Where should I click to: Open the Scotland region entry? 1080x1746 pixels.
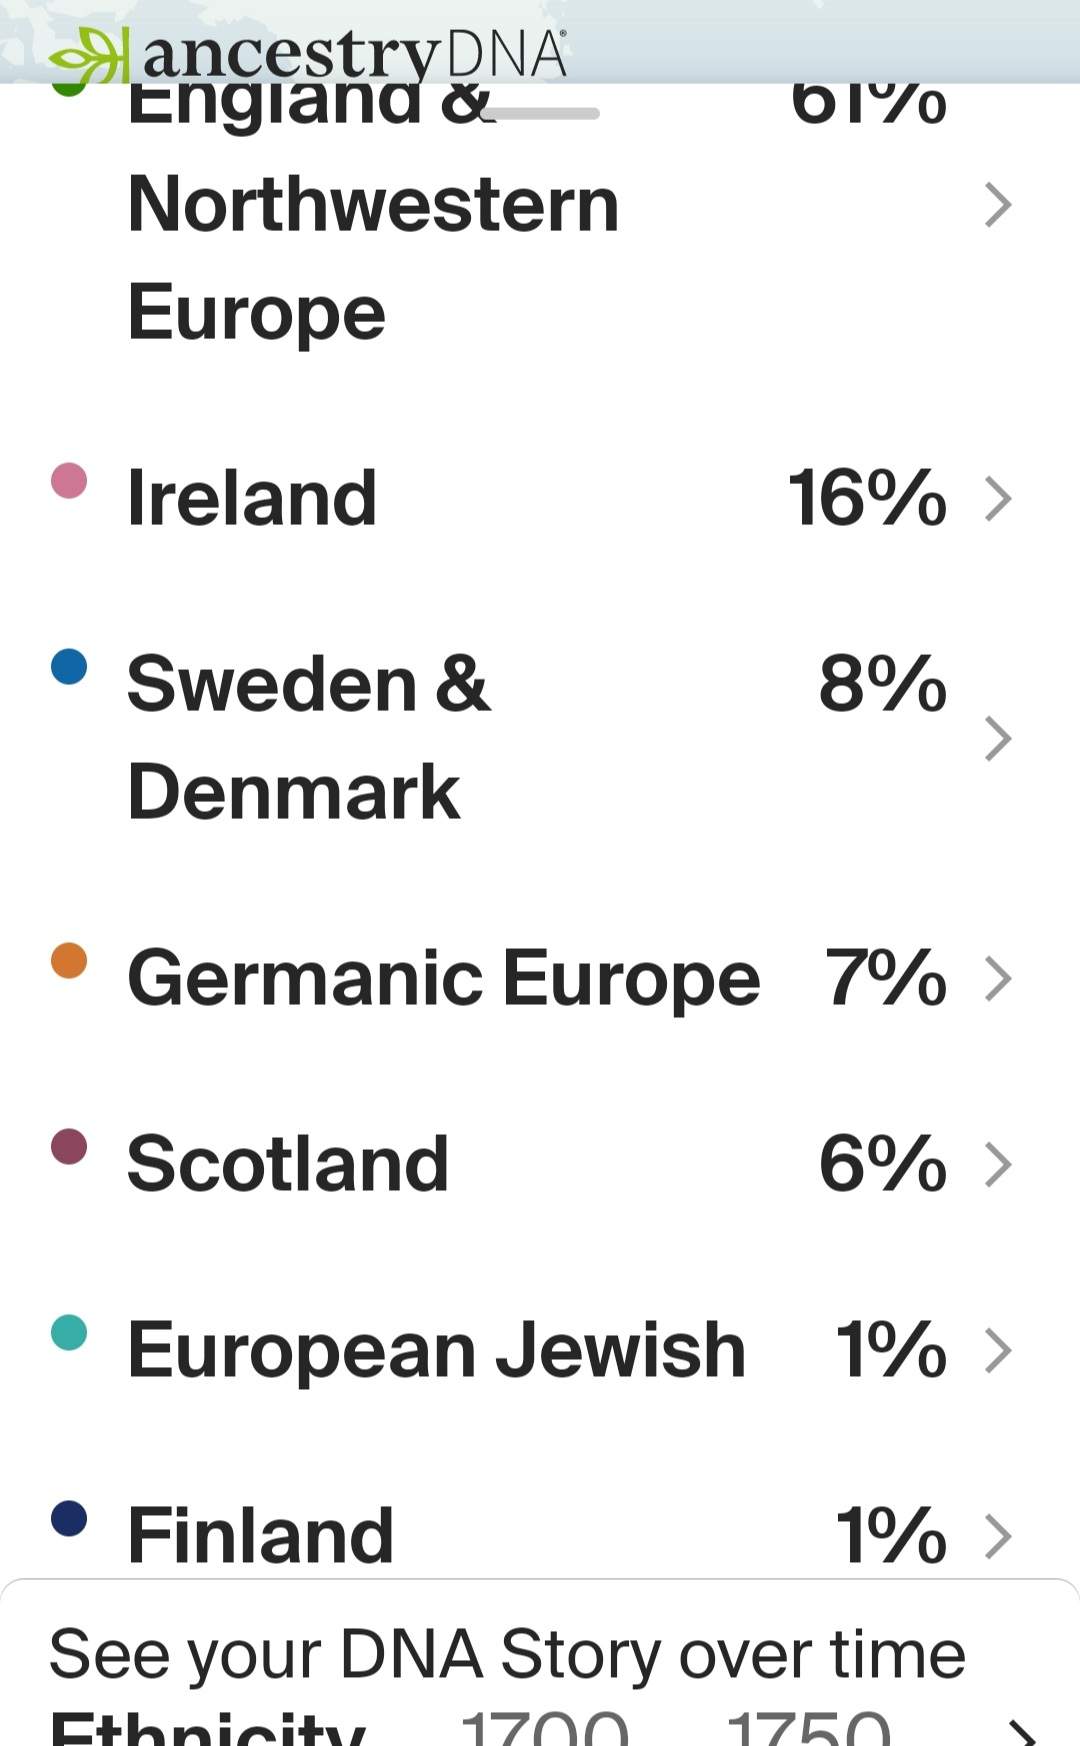pos(532,1164)
